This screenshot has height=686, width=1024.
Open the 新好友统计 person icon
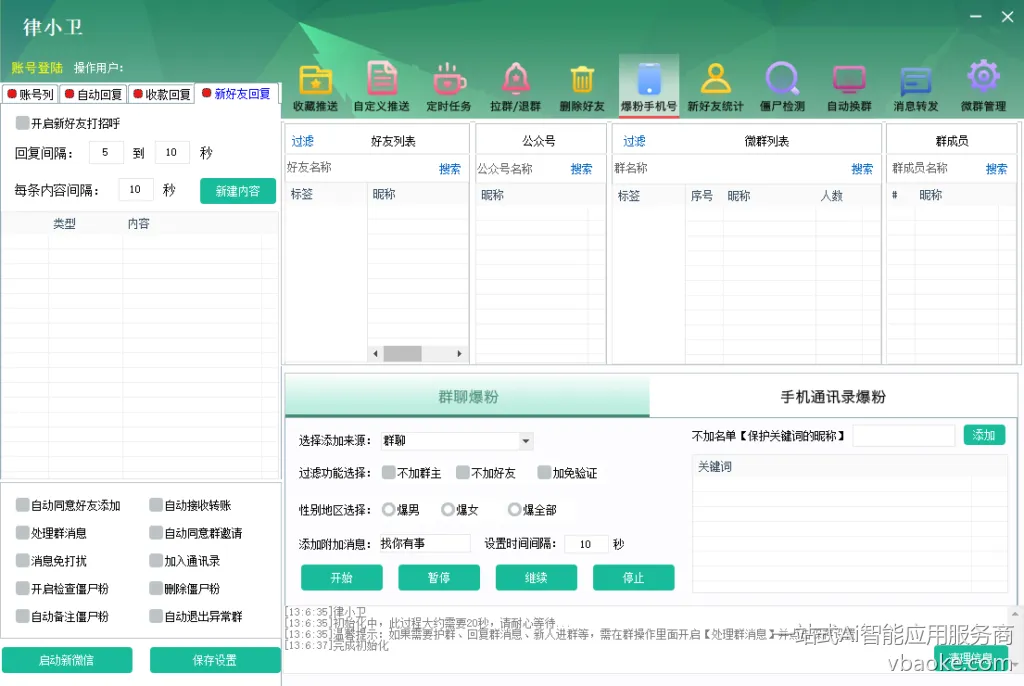[715, 87]
